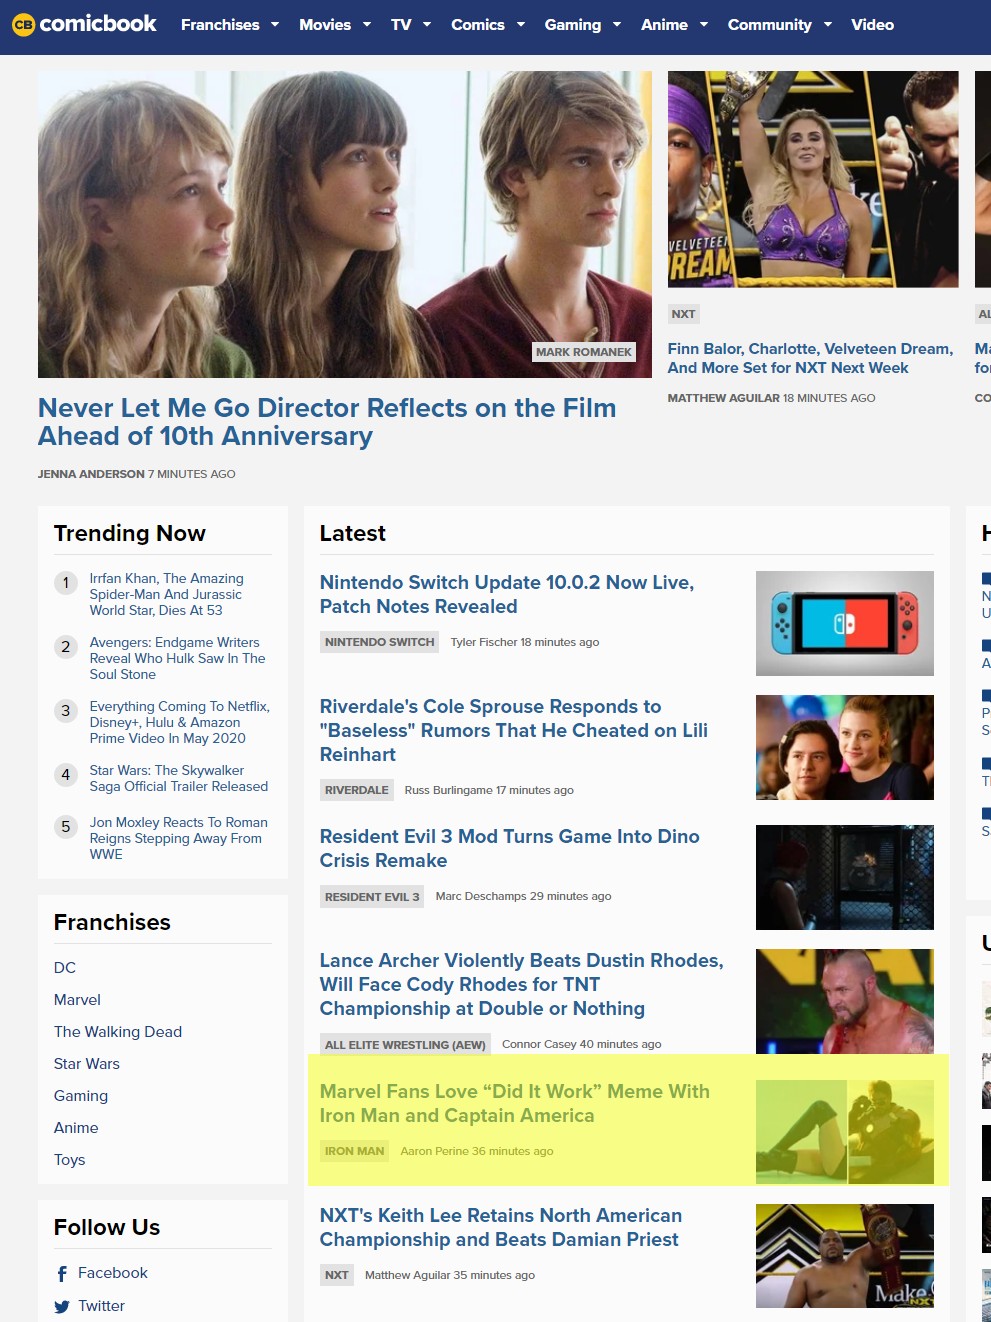Image resolution: width=991 pixels, height=1322 pixels.
Task: Open Marvel Fans Did It Work Meme article
Action: [515, 1103]
